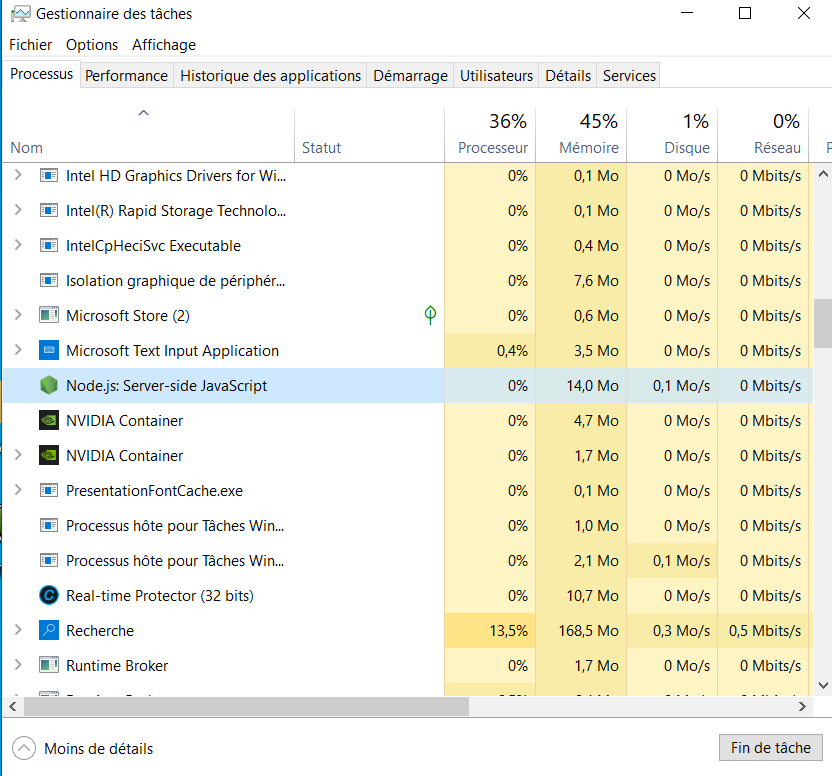Click the Fin de tâche button
The image size is (832, 776).
click(x=770, y=747)
